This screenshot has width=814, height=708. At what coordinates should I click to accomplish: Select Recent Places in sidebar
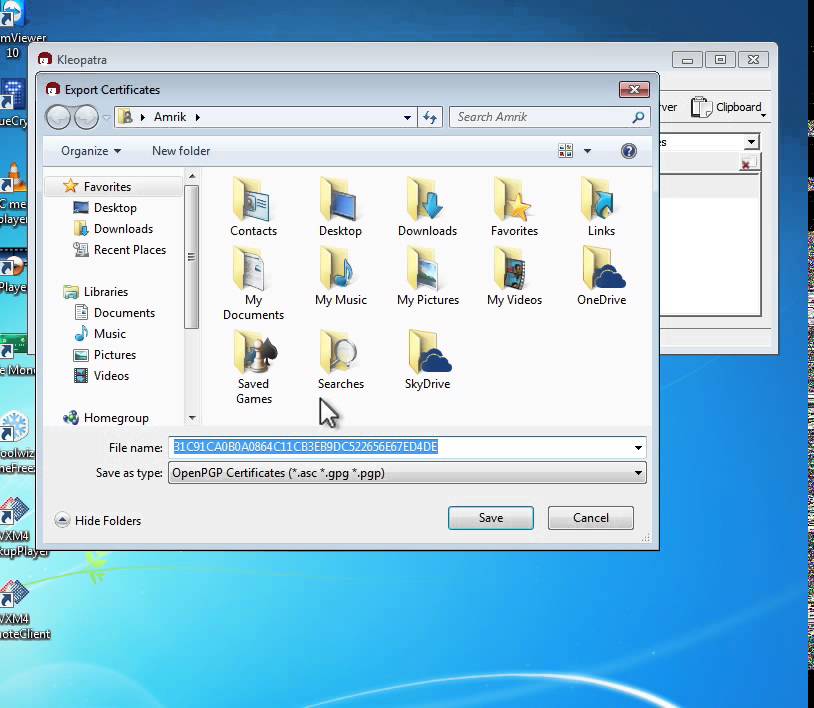tap(130, 250)
